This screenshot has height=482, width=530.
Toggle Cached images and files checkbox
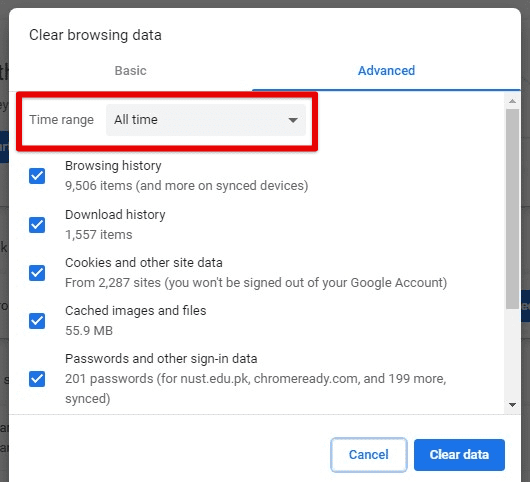point(37,321)
